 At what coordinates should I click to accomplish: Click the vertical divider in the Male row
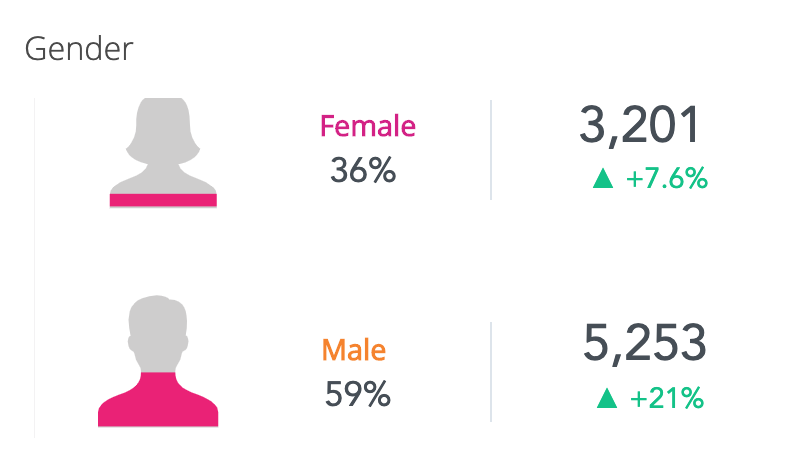point(491,371)
